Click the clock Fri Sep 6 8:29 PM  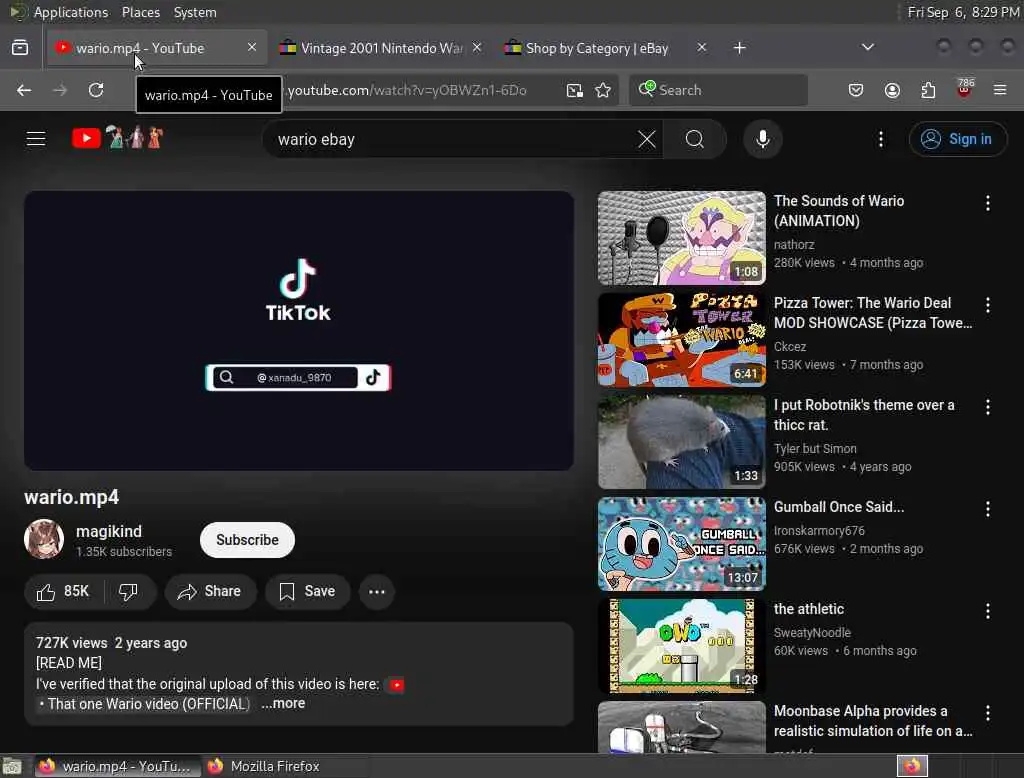[x=963, y=12]
